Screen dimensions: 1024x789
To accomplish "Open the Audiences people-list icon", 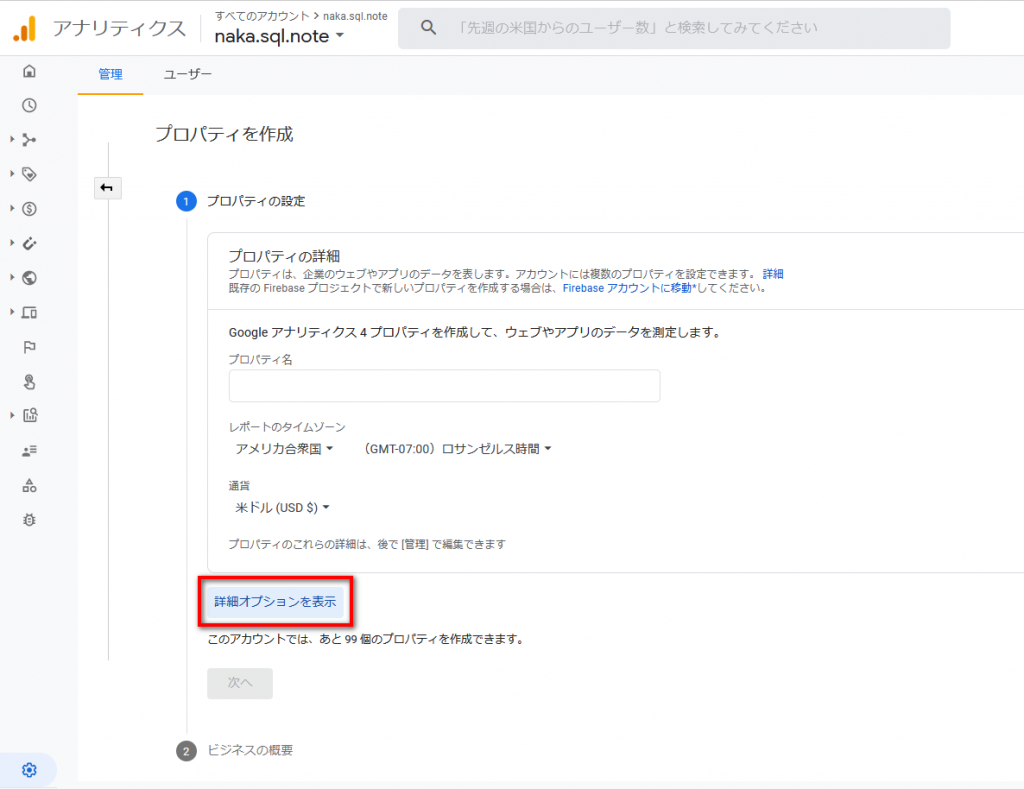I will 29,451.
